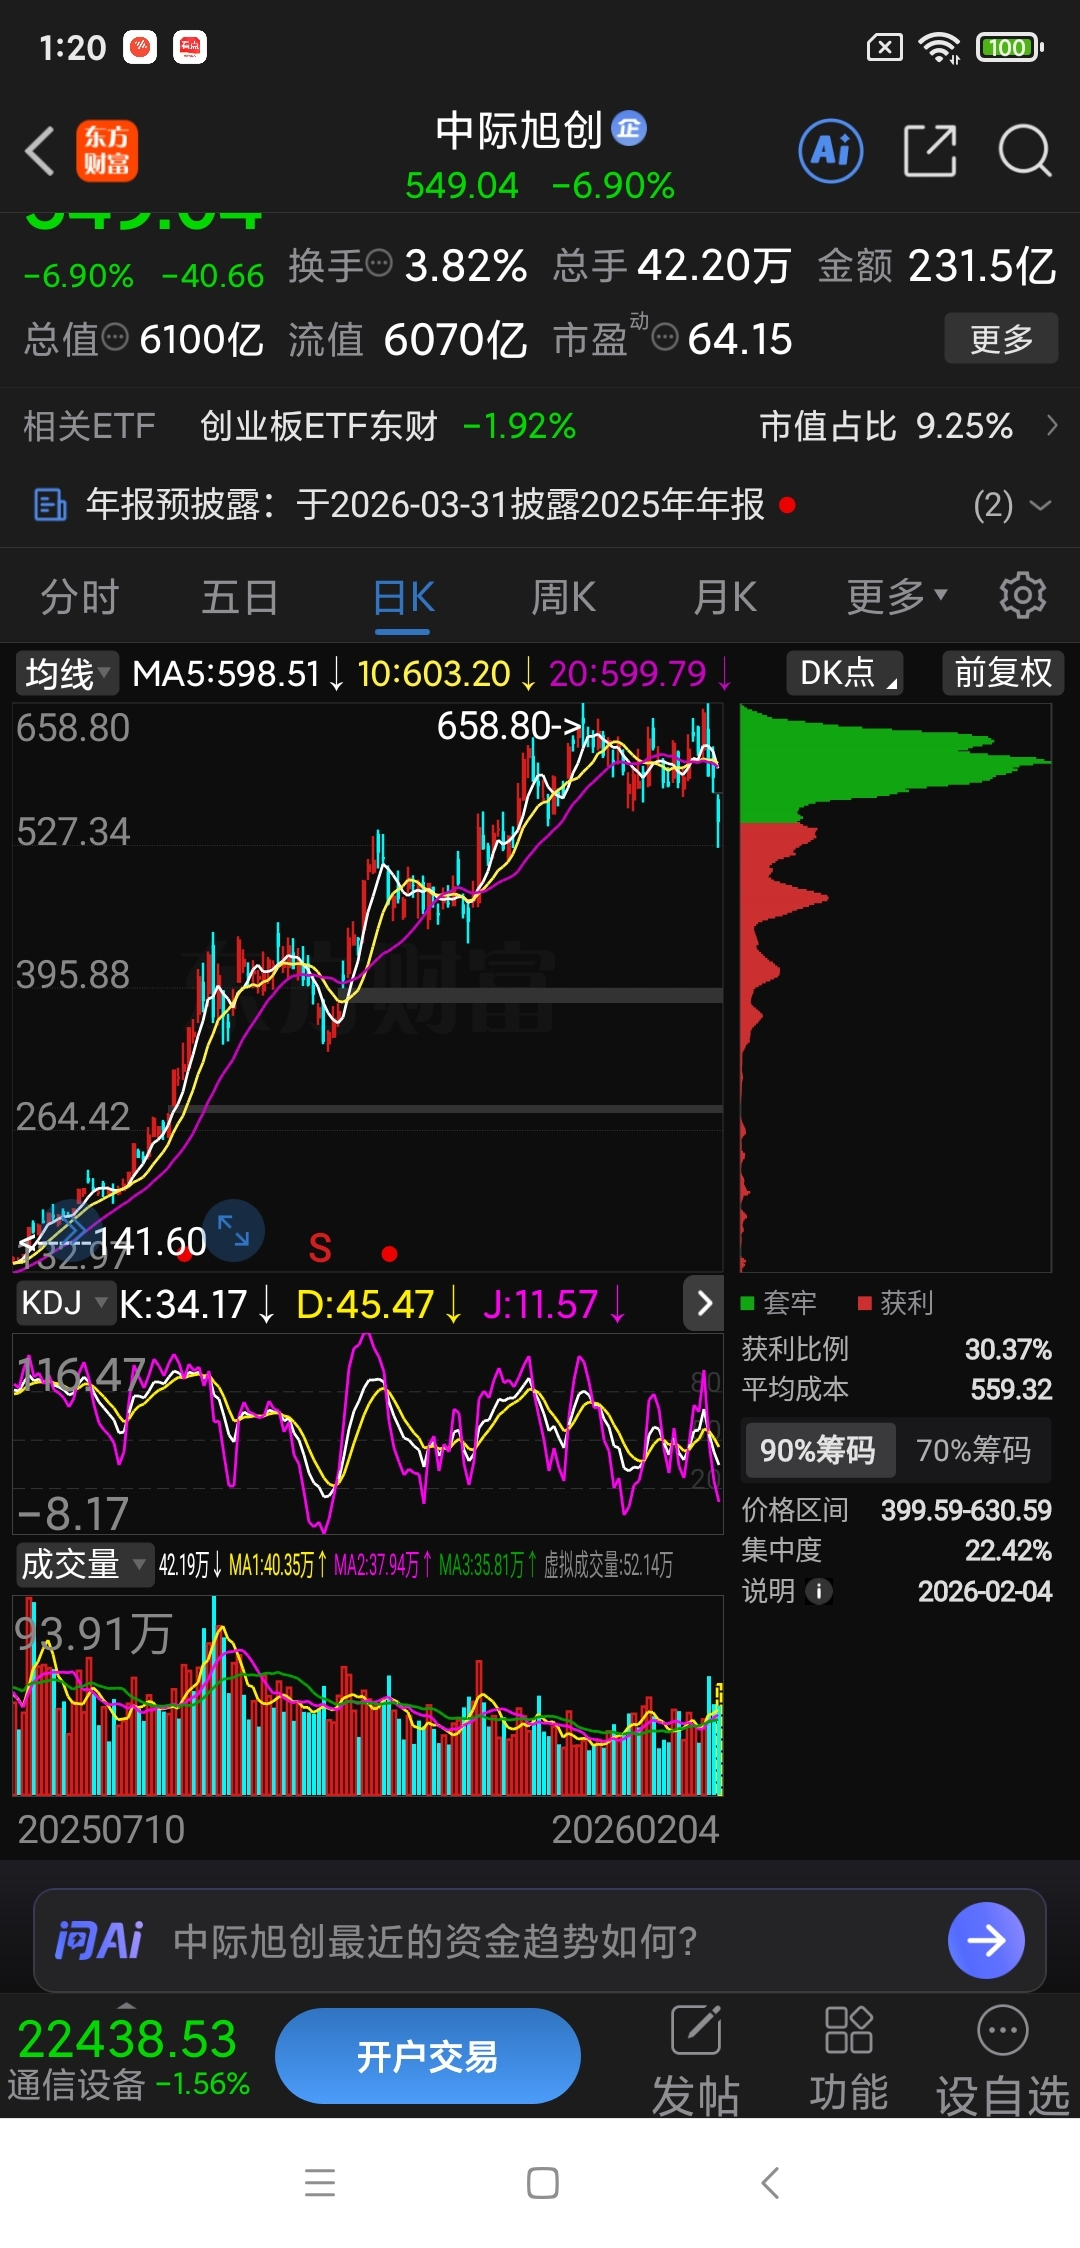Tap 设自选 add watchlist icon
This screenshot has height=2248, width=1080.
coord(1003,2060)
